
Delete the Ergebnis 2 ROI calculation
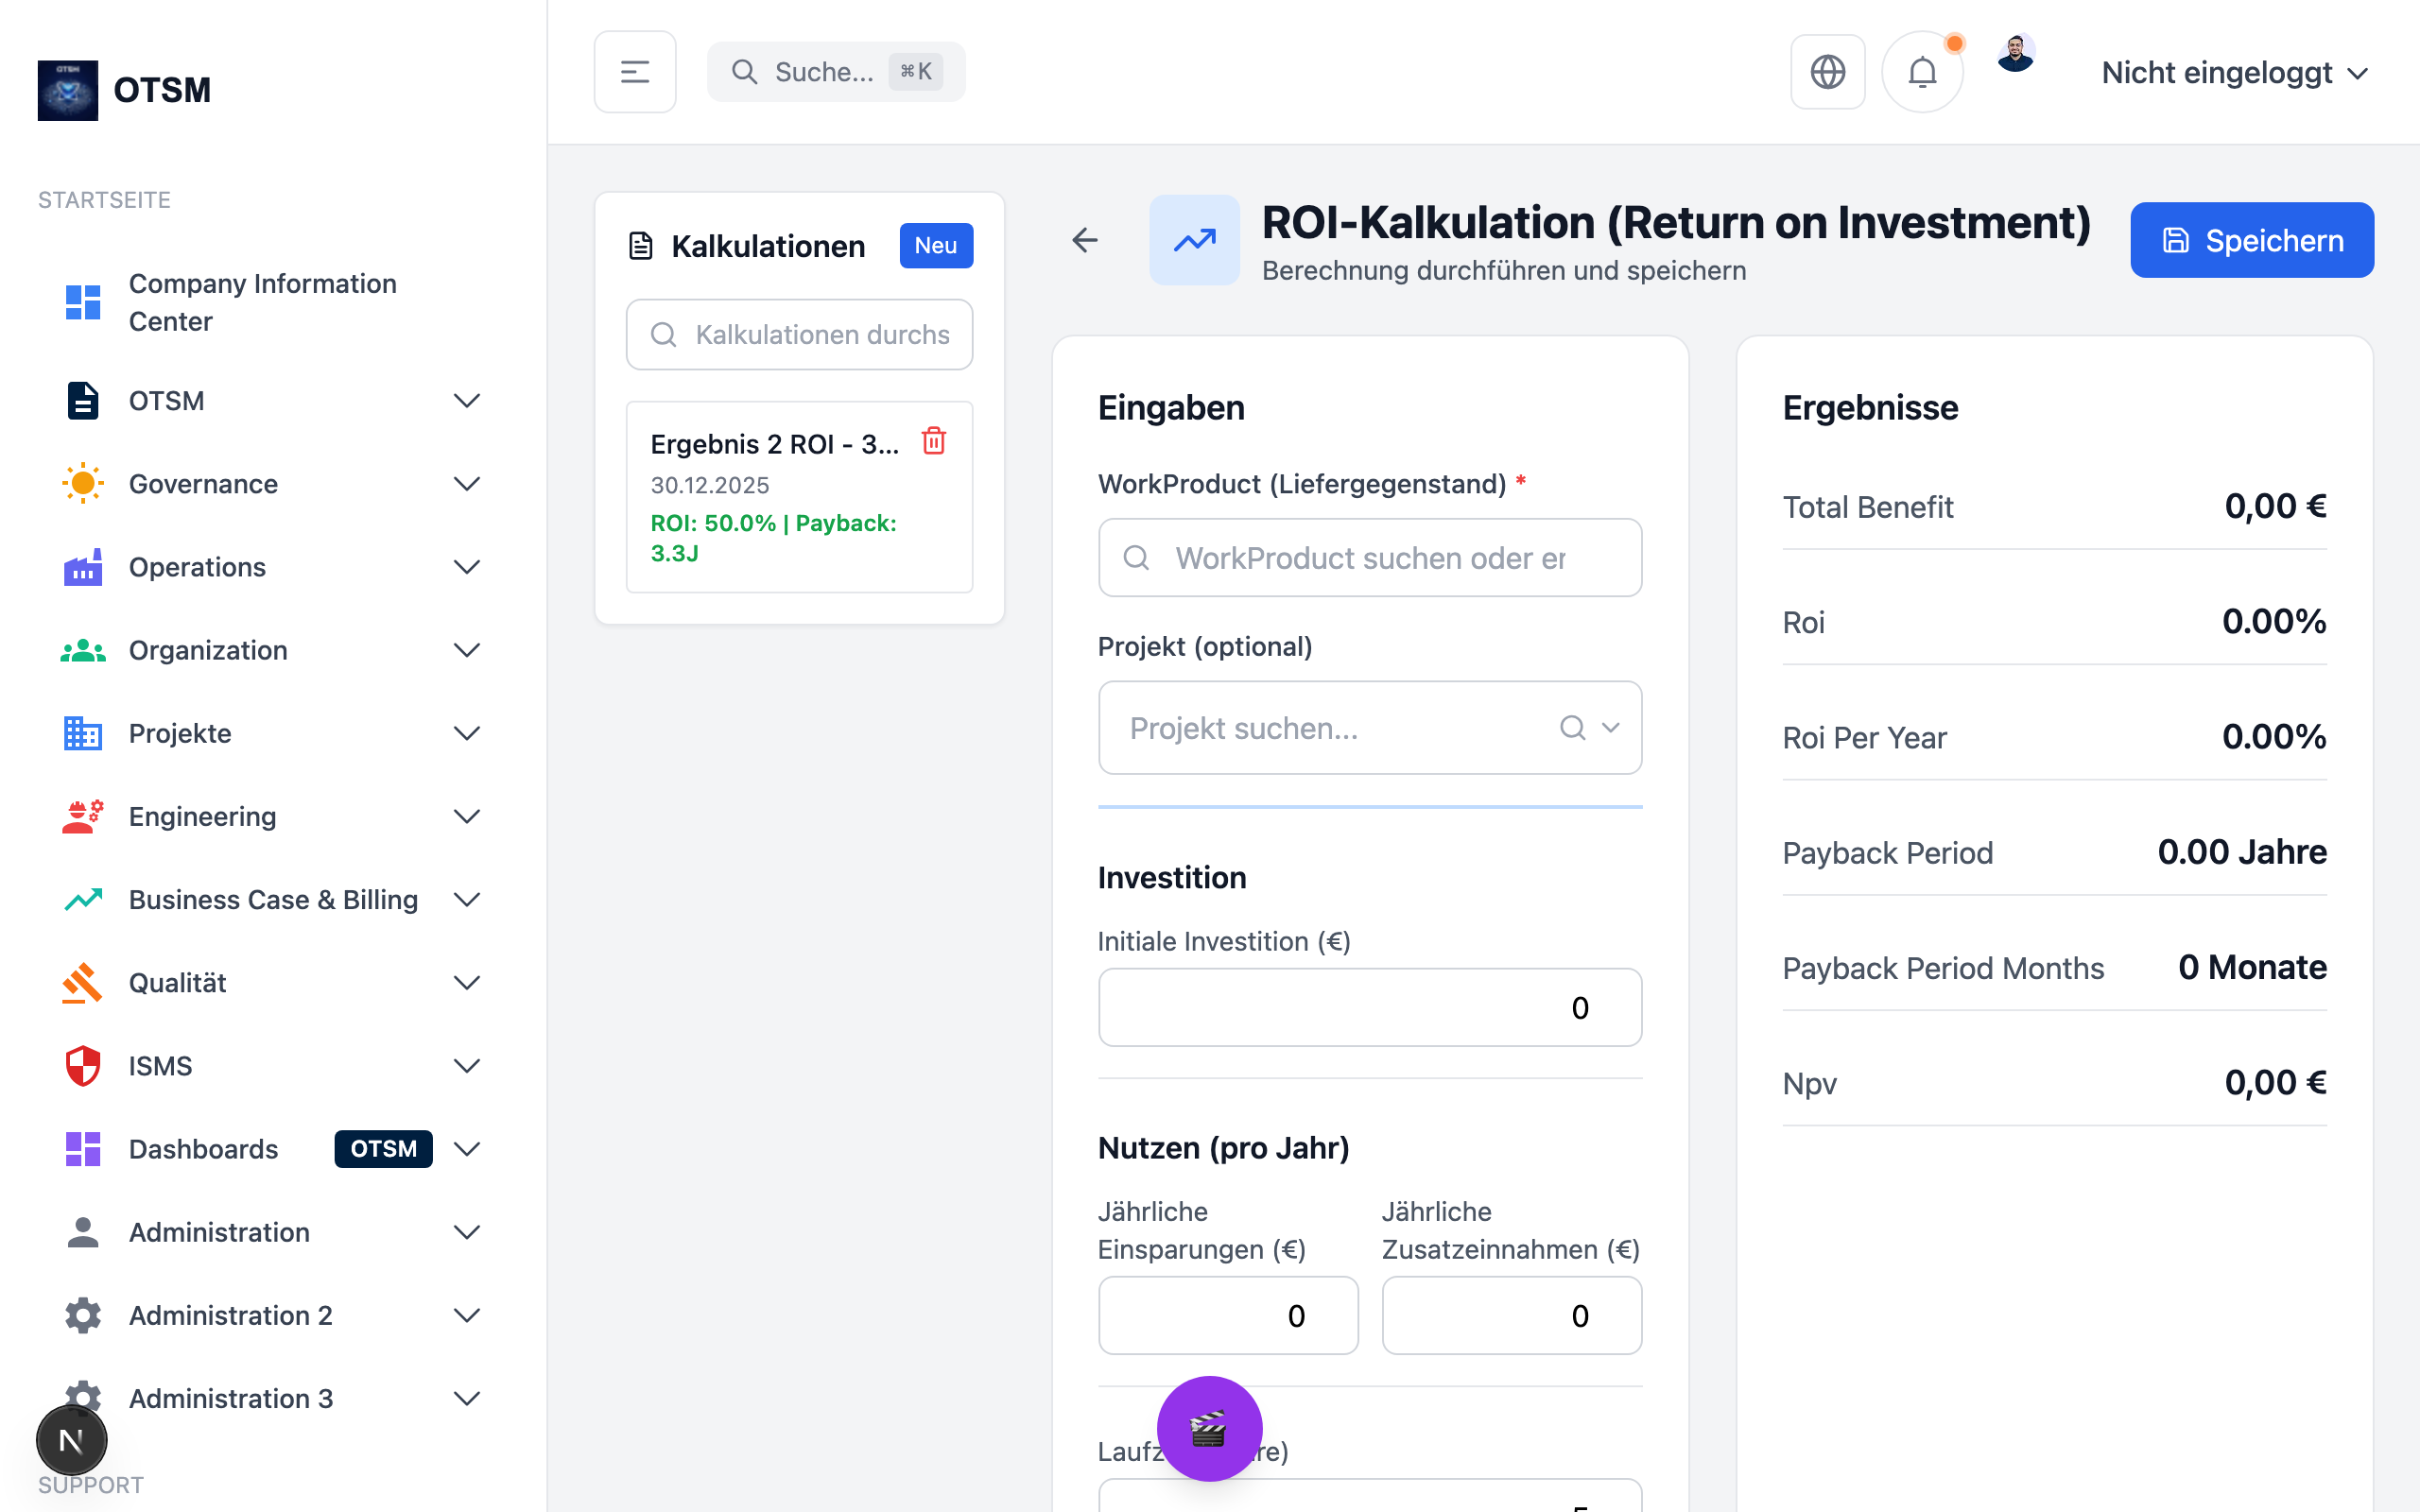[x=933, y=441]
